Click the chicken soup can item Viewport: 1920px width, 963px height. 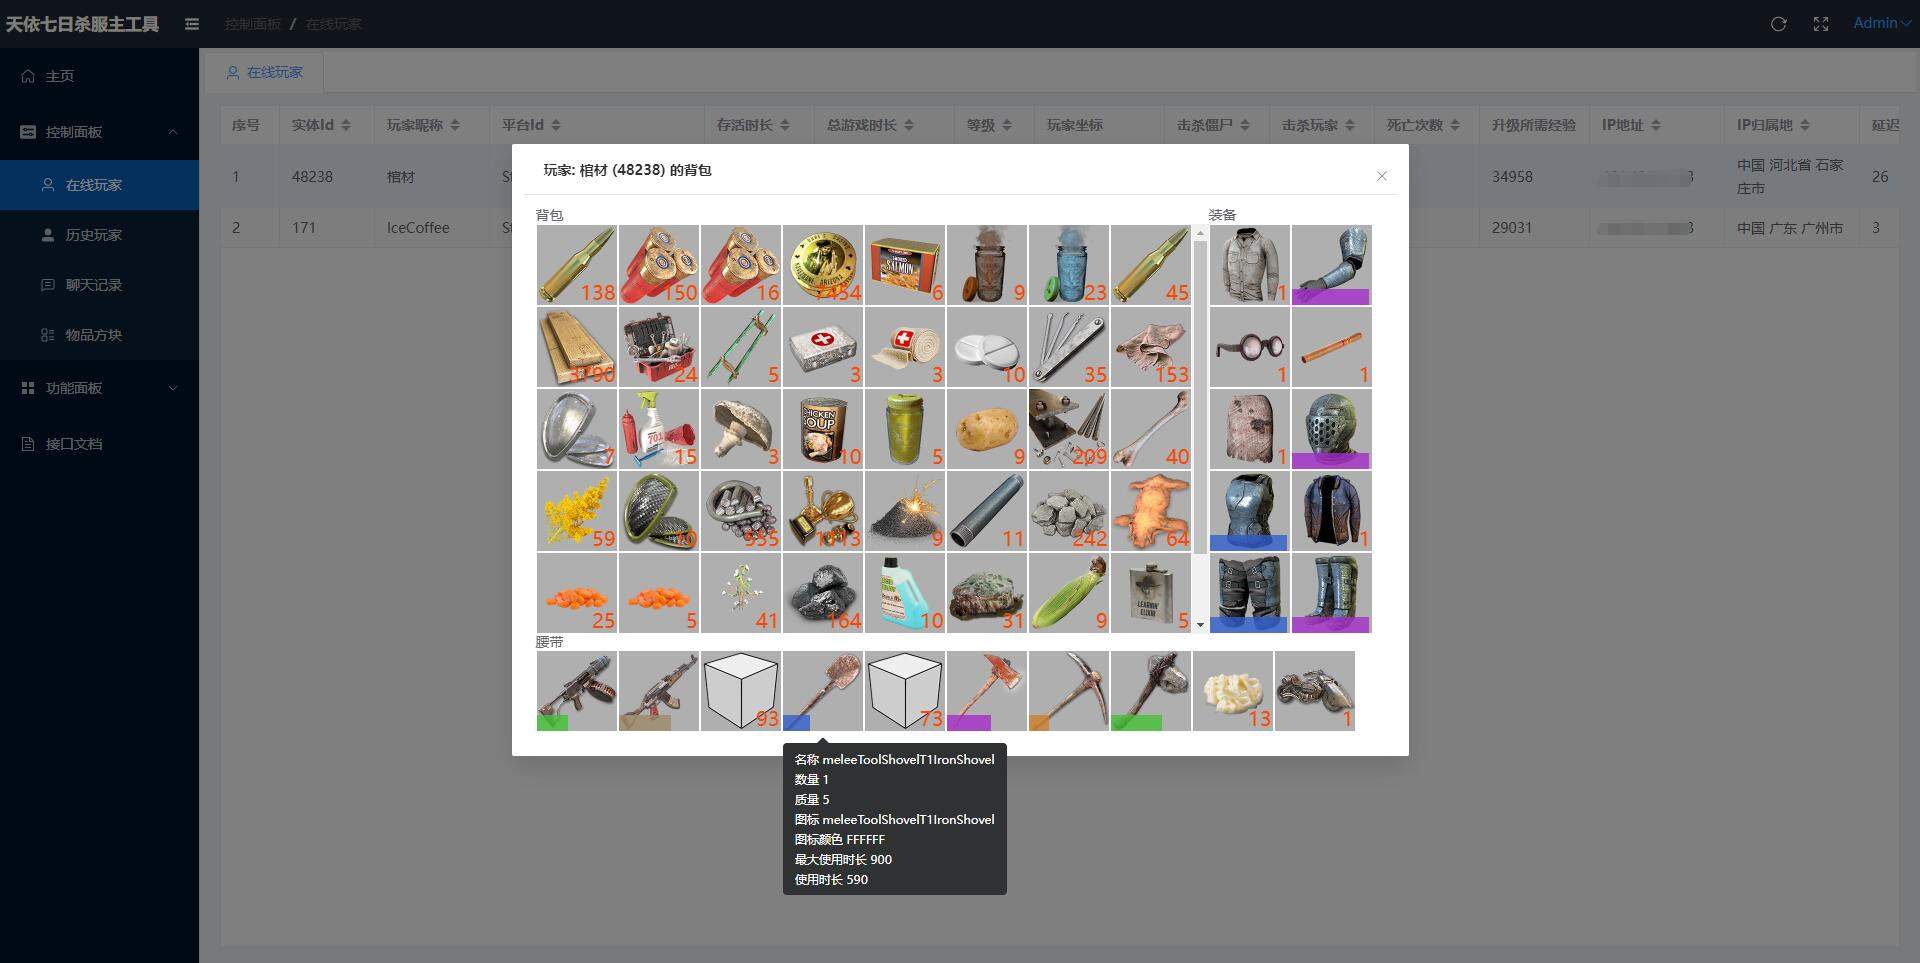823,429
